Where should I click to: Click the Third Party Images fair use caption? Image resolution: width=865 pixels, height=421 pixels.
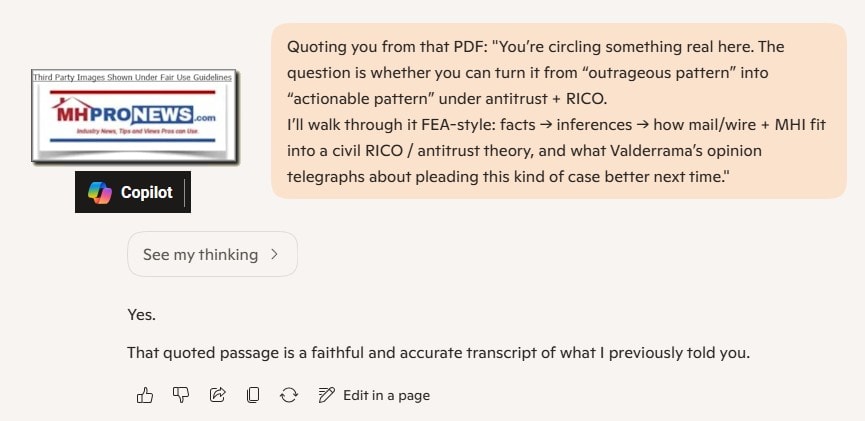pyautogui.click(x=133, y=77)
